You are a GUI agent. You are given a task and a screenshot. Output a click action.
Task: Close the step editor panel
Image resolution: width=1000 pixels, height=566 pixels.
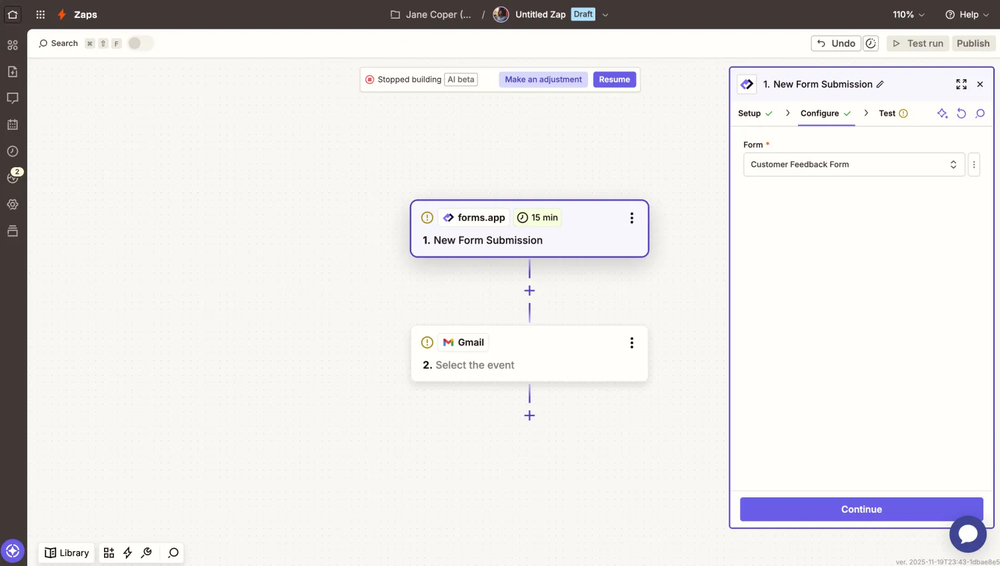click(x=980, y=84)
